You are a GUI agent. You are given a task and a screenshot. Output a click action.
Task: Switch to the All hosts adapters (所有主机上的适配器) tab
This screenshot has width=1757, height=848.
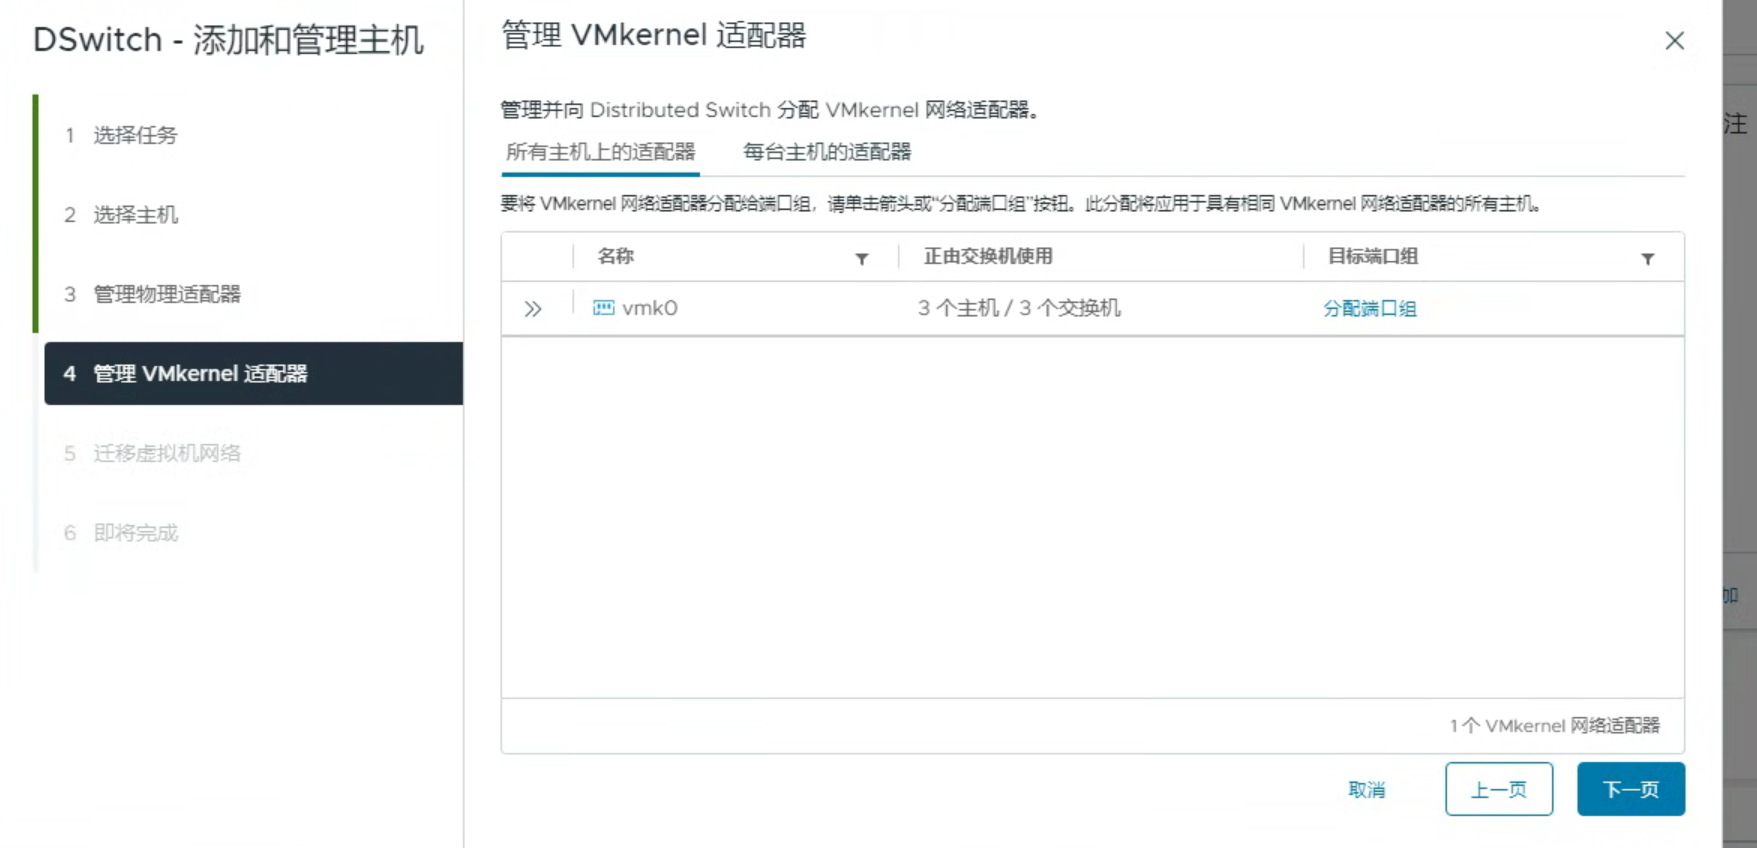pos(600,152)
